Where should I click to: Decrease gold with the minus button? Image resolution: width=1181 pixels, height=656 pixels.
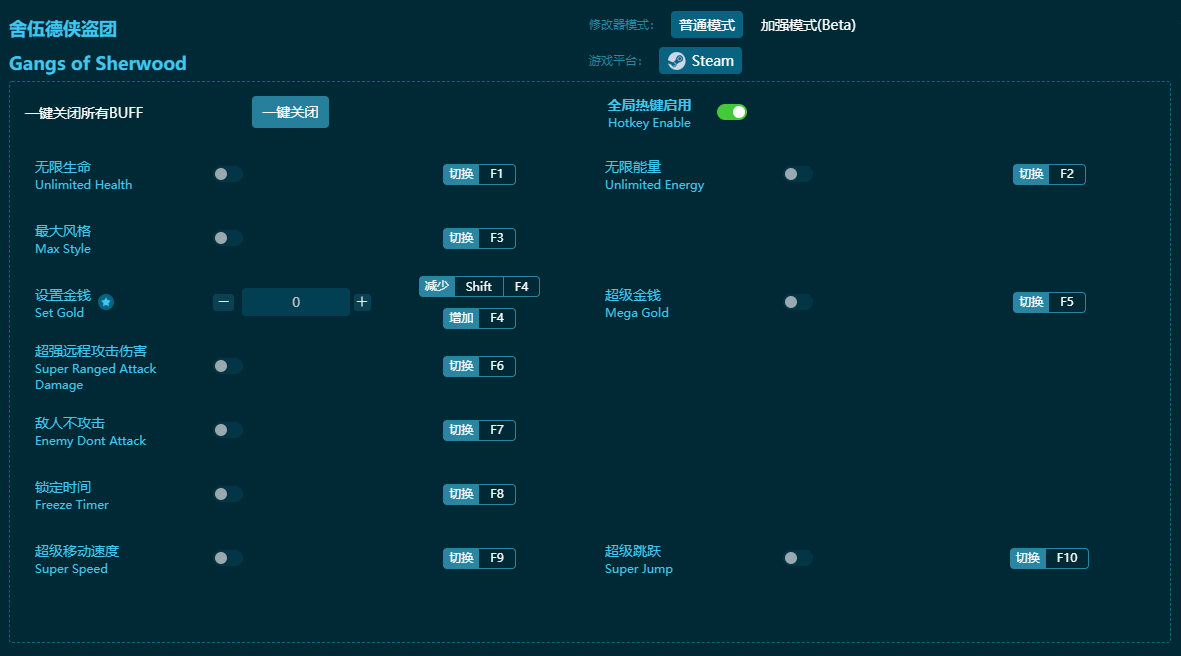(x=224, y=302)
